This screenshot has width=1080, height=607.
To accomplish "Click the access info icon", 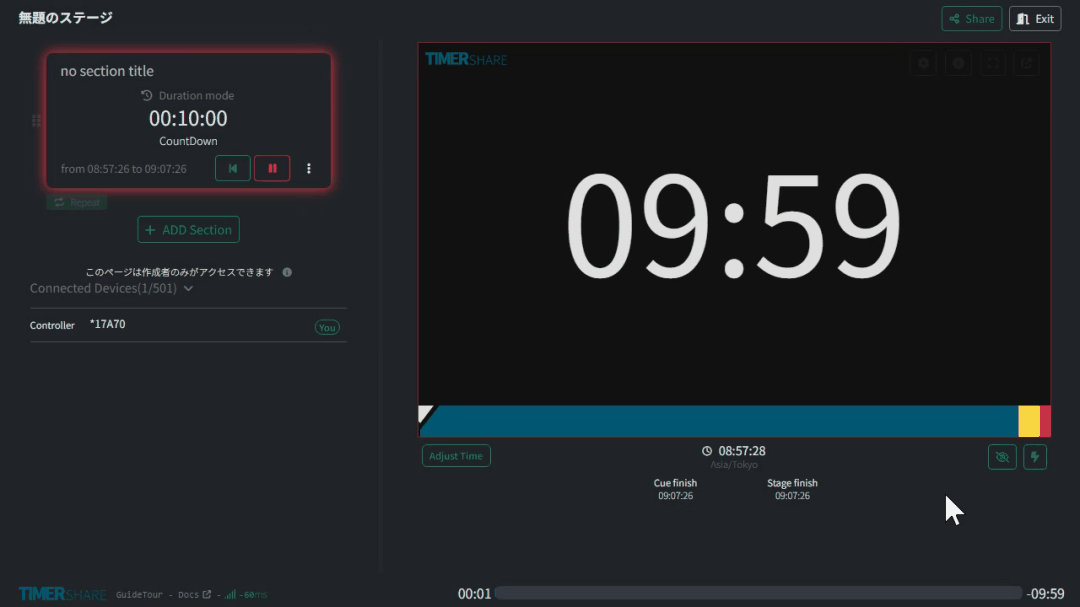I will 287,272.
